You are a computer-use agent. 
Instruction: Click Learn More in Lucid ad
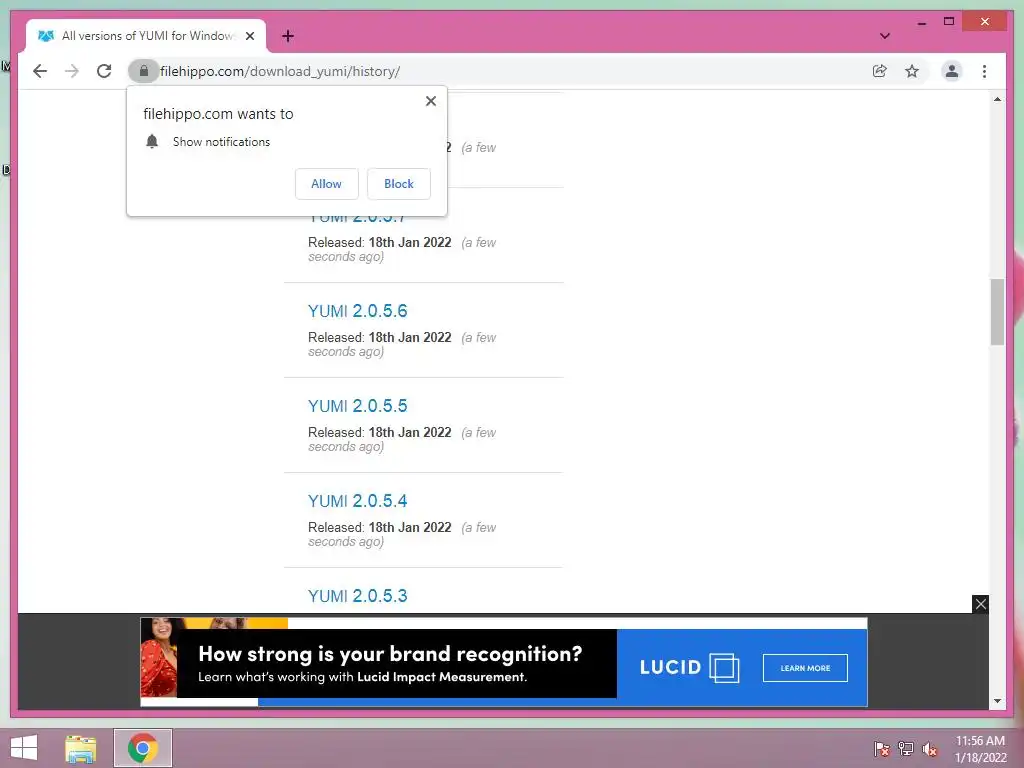click(805, 668)
